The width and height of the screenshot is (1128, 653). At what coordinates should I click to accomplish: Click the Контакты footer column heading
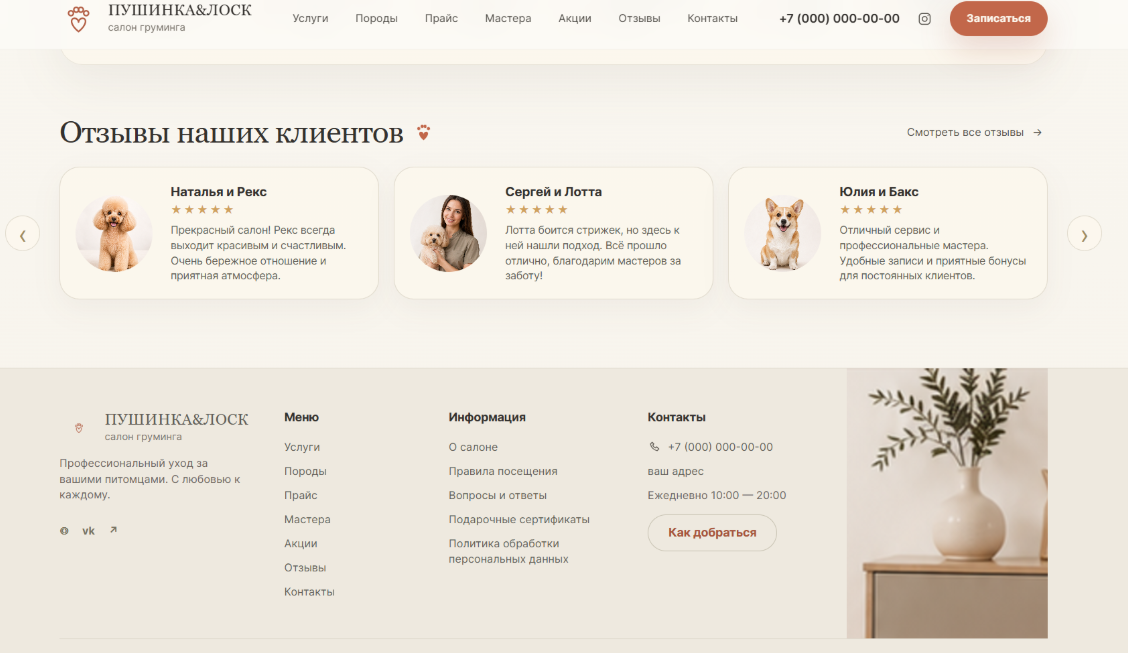click(676, 417)
